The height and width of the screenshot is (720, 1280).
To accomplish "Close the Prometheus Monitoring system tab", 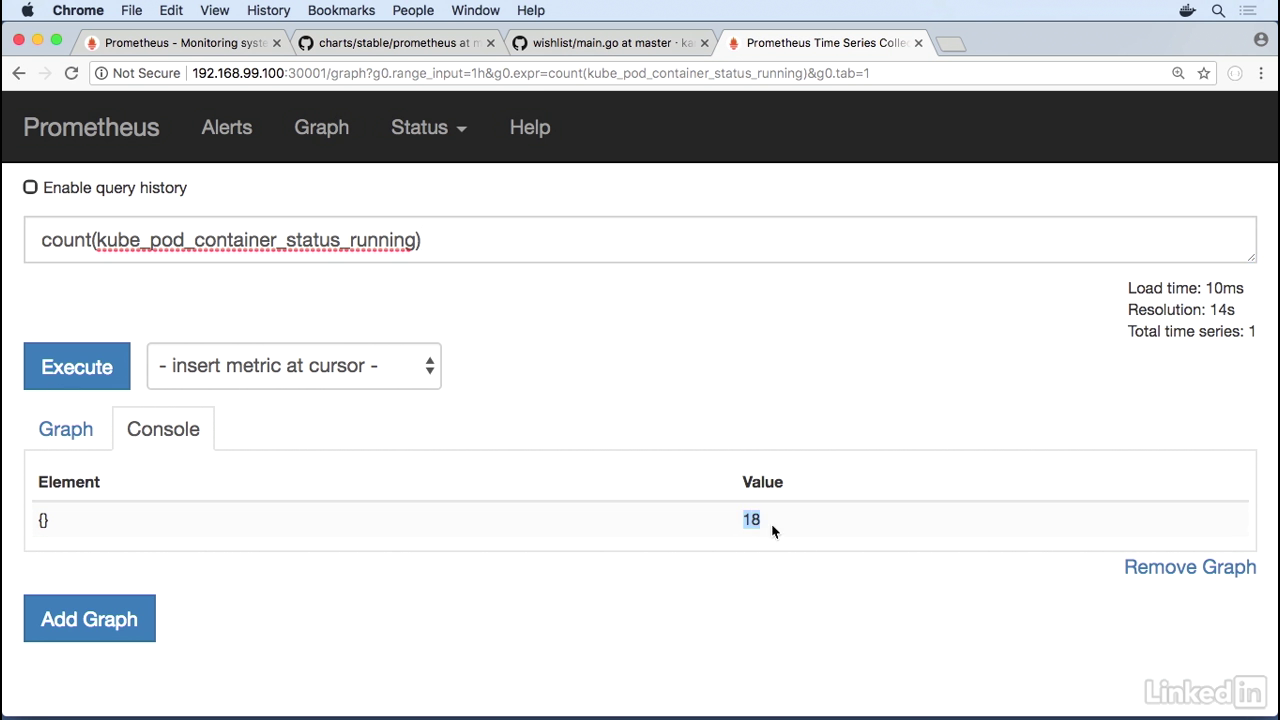I will tap(277, 43).
